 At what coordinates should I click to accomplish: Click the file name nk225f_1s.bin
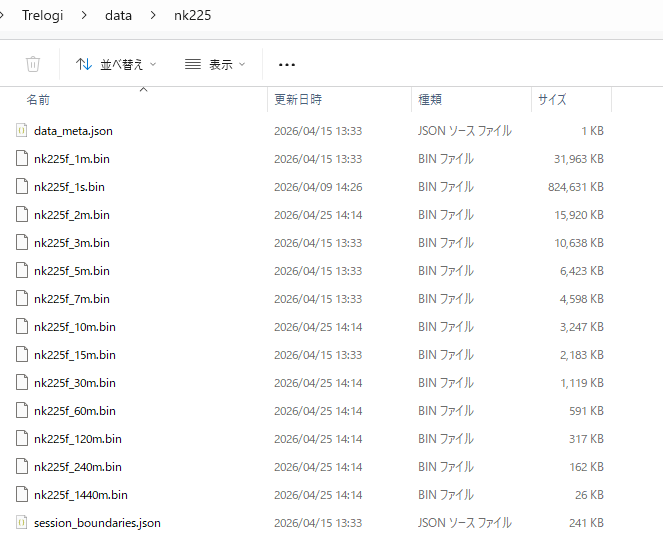(69, 187)
